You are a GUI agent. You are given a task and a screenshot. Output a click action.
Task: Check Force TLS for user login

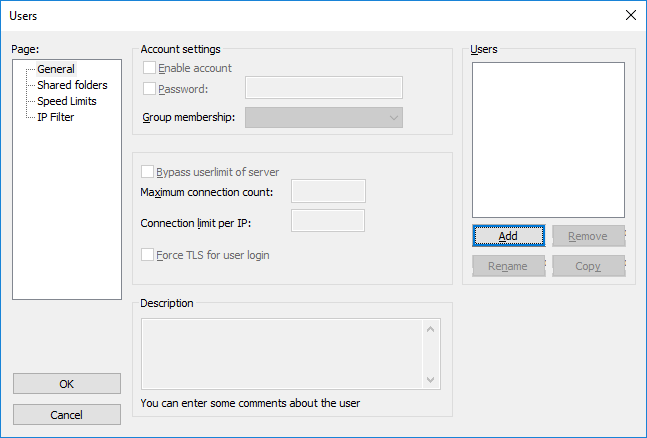(150, 255)
